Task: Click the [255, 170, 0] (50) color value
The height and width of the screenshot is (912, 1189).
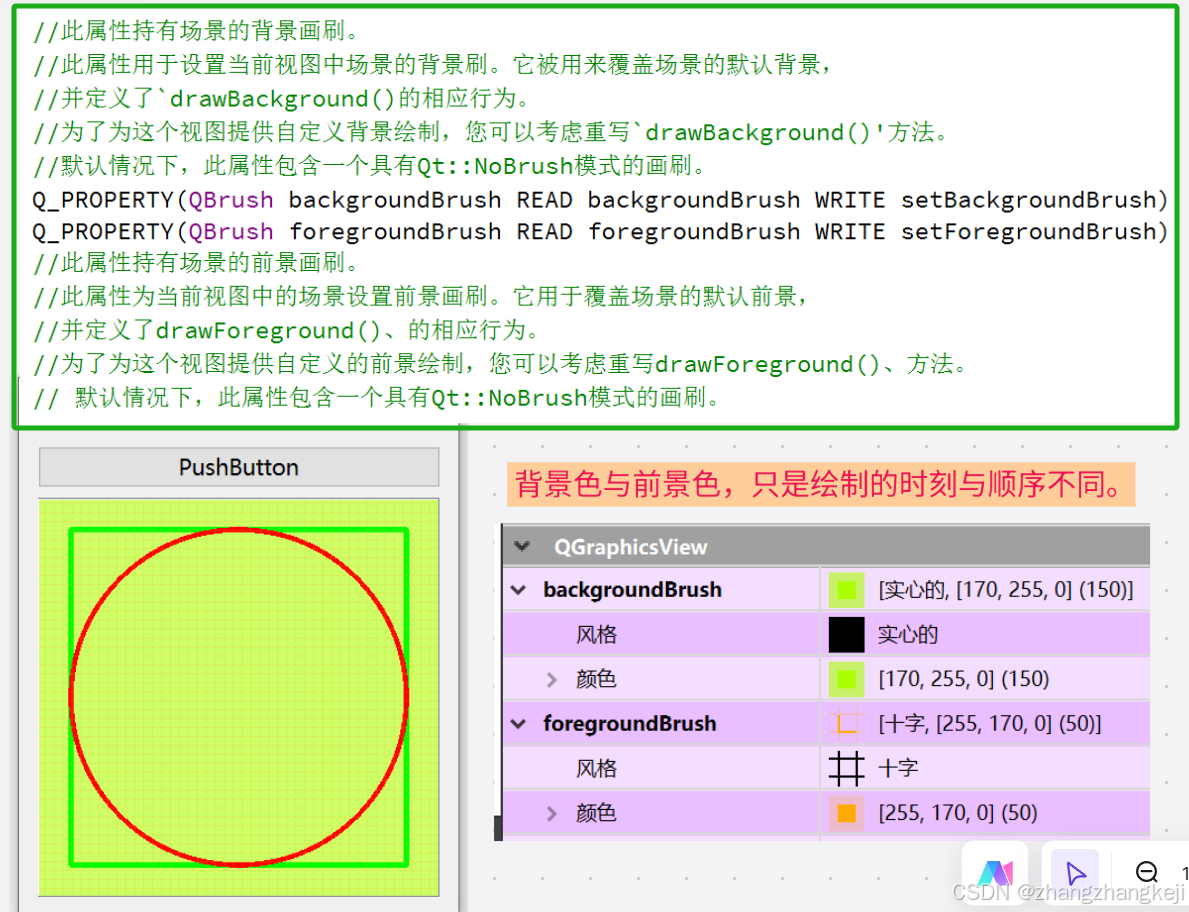Action: pos(958,813)
